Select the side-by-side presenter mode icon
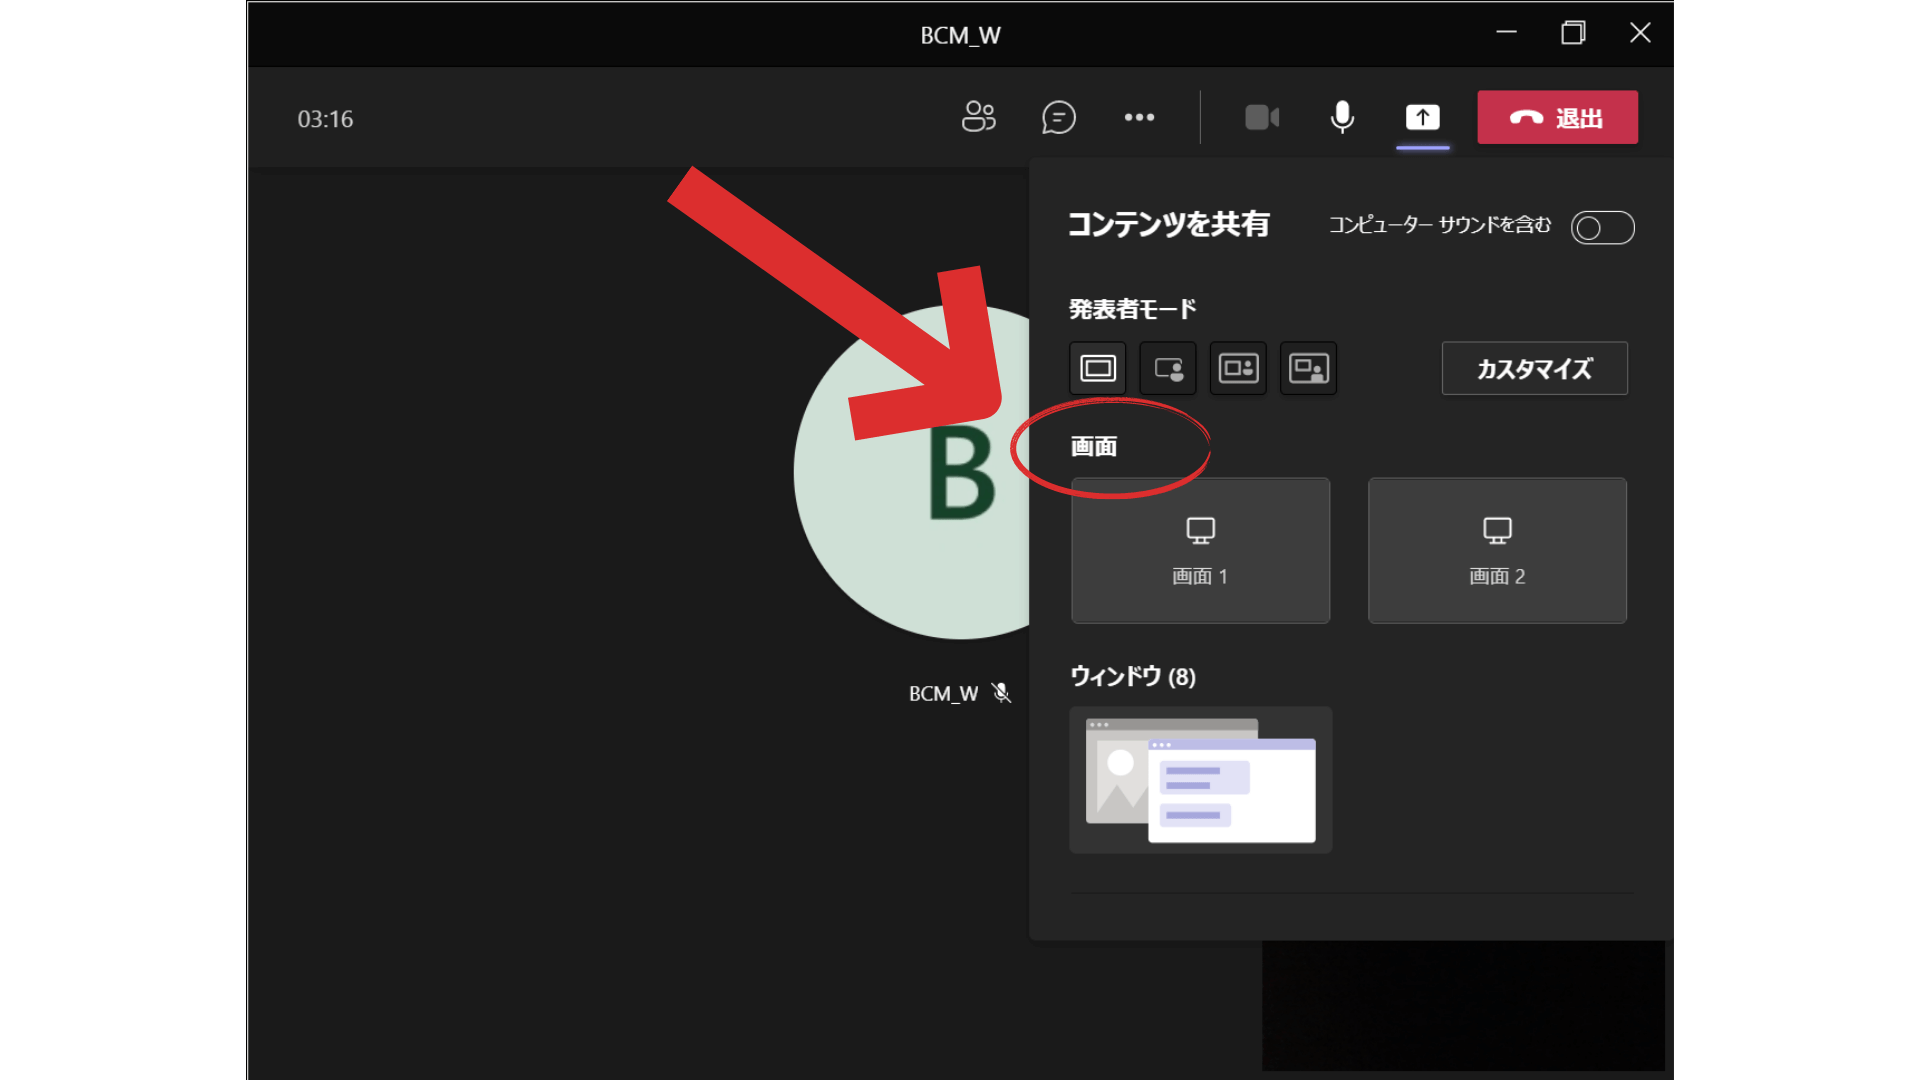The width and height of the screenshot is (1920, 1080). (x=1238, y=368)
